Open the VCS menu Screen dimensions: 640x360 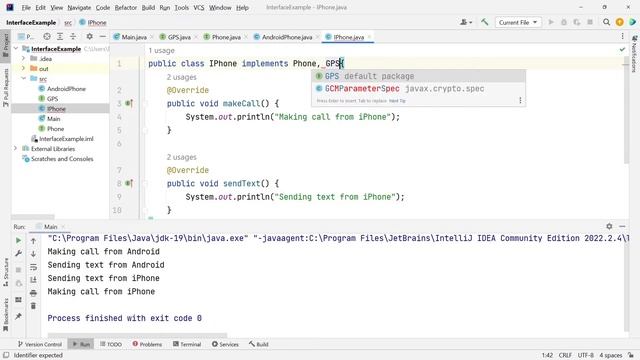(x=199, y=7)
